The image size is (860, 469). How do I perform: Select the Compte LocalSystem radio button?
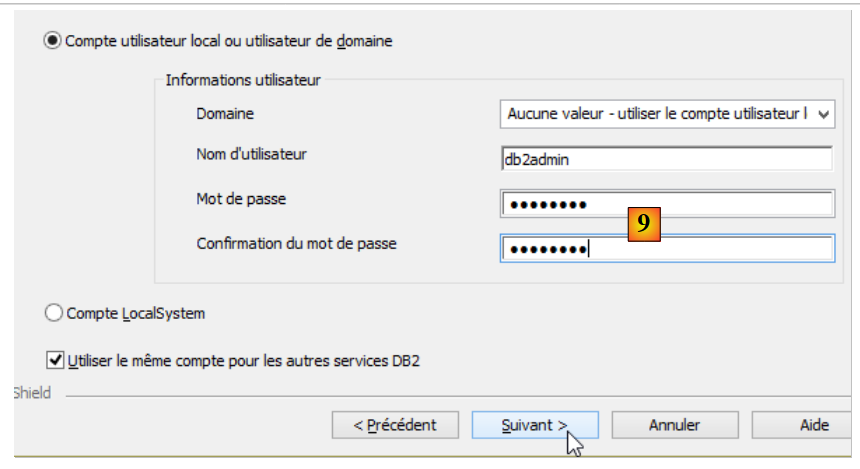click(x=54, y=314)
